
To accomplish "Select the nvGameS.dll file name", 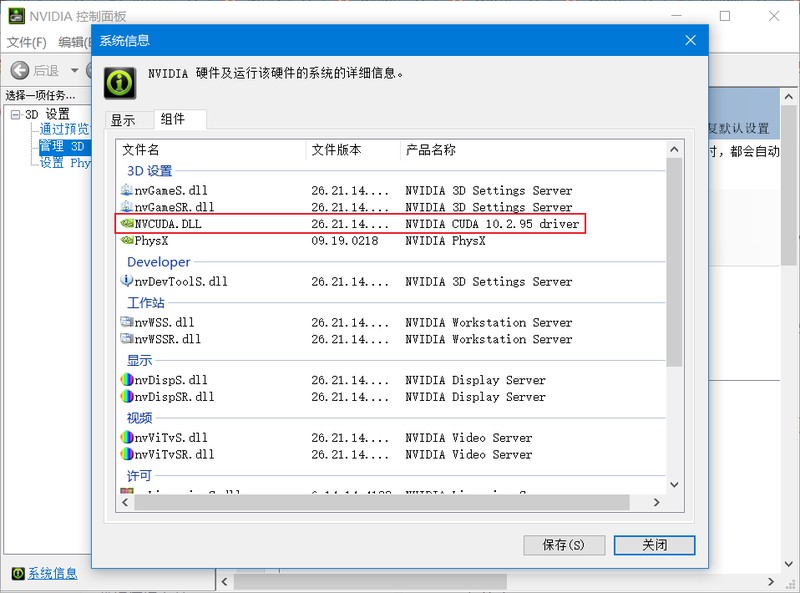I will pyautogui.click(x=171, y=190).
